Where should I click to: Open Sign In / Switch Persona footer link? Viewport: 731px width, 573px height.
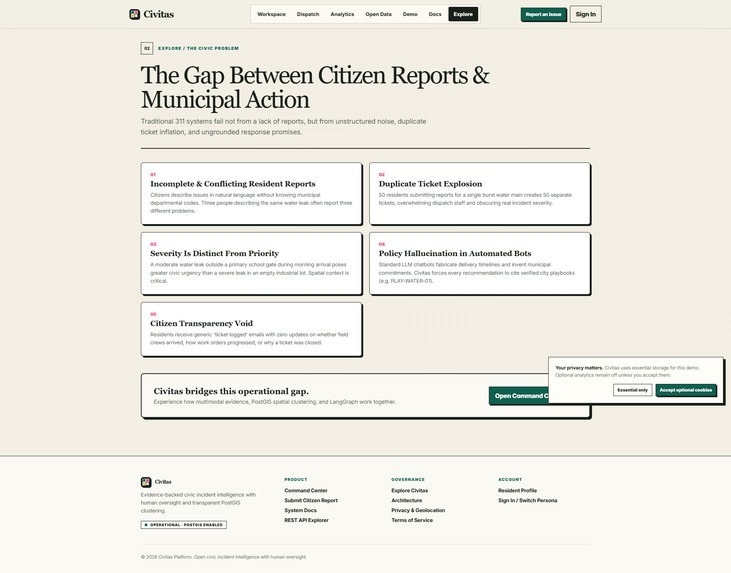pos(528,500)
